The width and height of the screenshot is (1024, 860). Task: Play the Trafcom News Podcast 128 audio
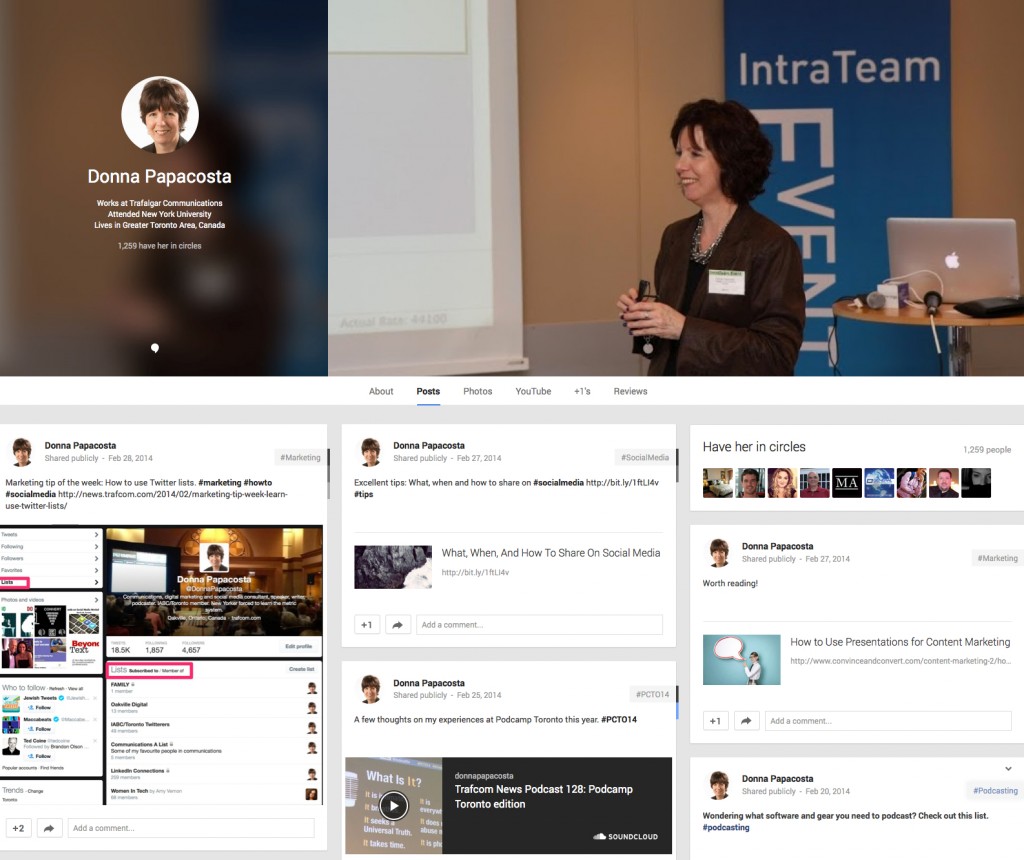pos(394,806)
